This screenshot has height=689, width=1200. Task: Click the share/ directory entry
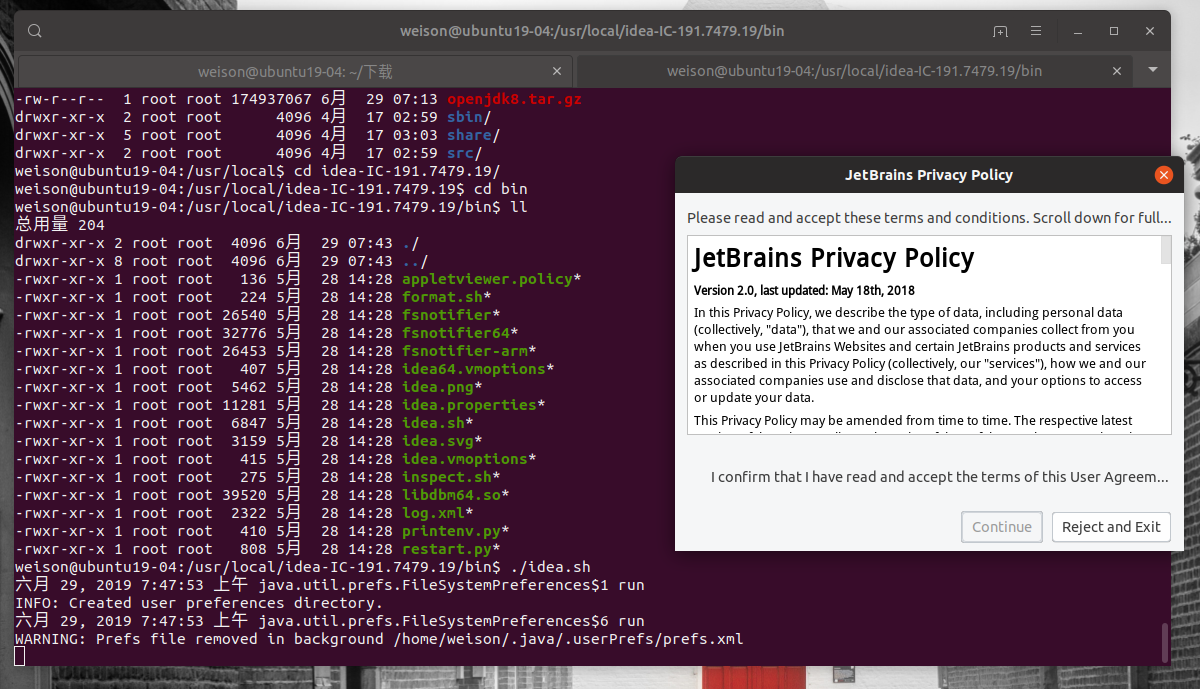pos(474,135)
